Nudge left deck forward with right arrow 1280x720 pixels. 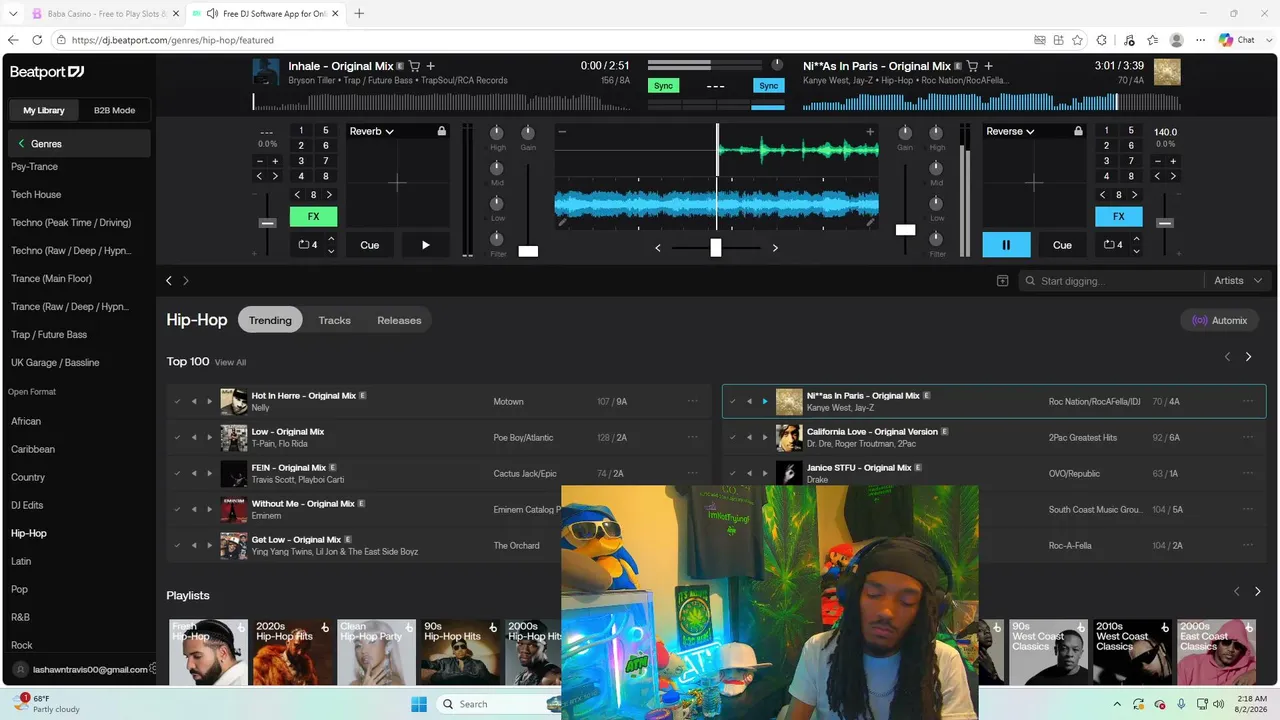point(275,176)
